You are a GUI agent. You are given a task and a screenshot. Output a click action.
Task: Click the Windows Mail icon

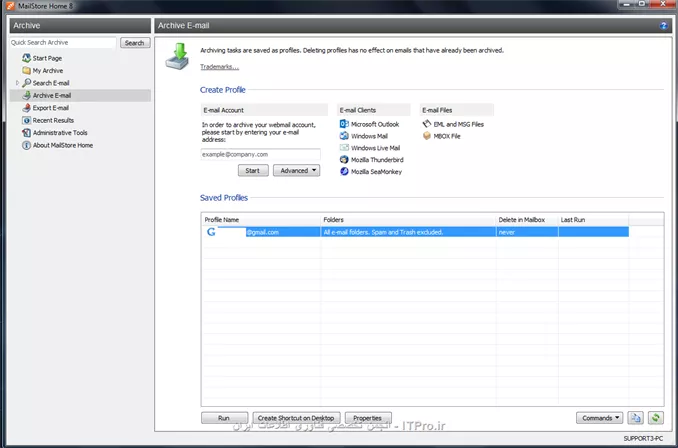coord(344,136)
